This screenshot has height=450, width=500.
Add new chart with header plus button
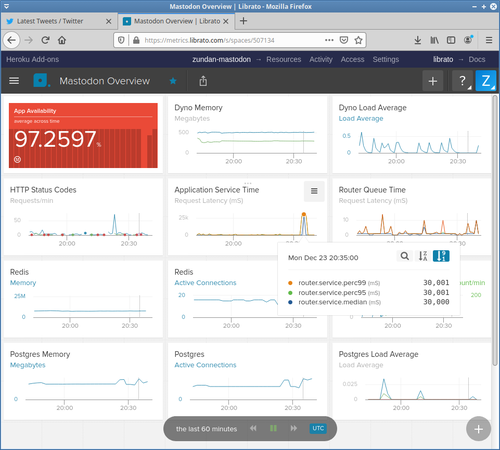(x=433, y=81)
